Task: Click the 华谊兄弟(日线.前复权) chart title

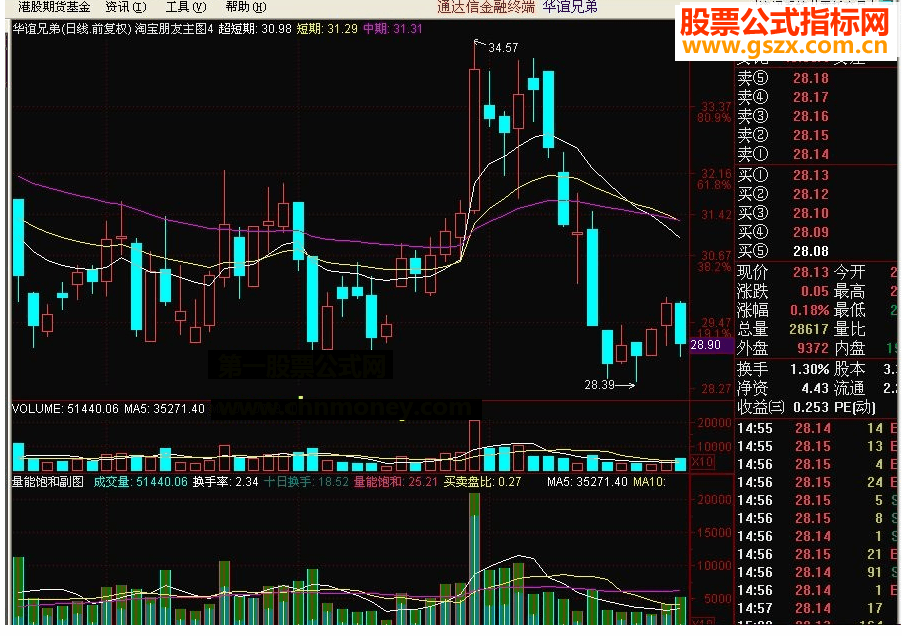Action: (72, 28)
